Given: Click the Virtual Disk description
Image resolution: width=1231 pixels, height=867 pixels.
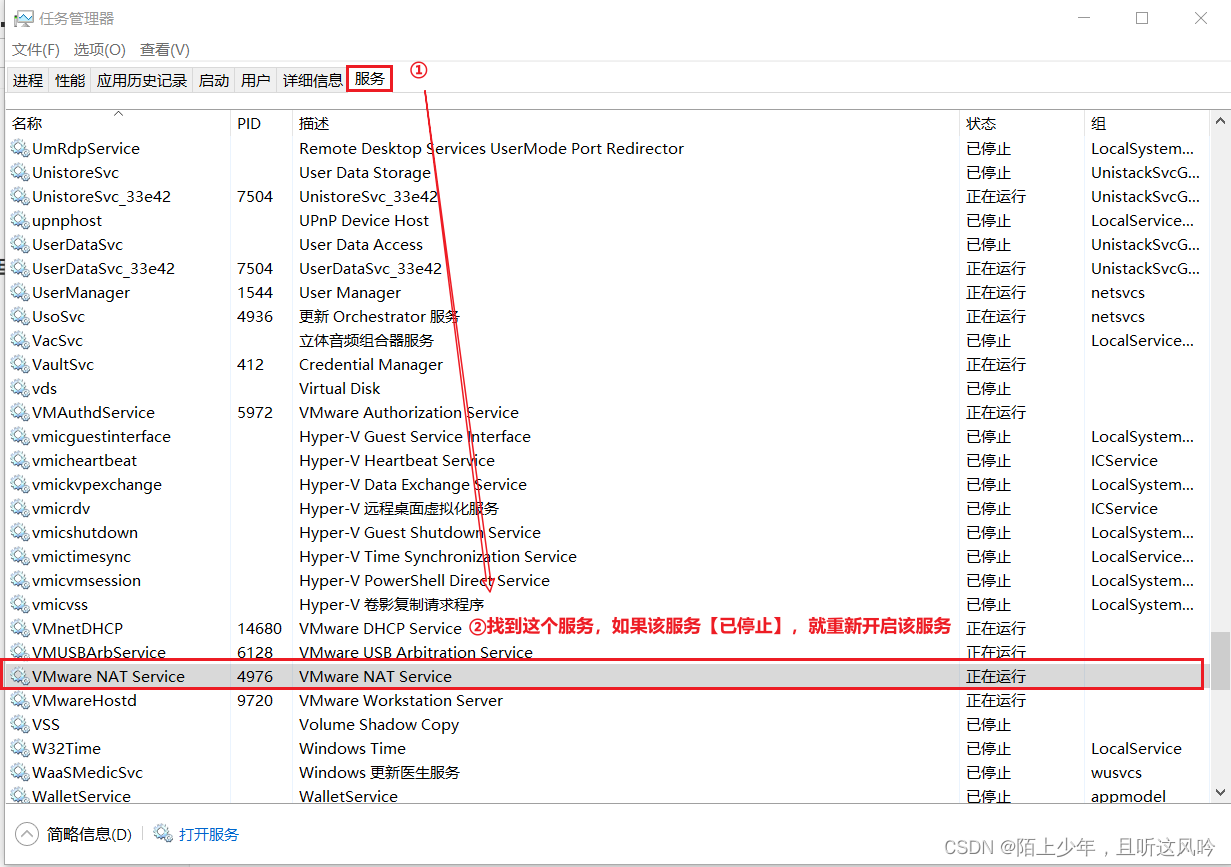Looking at the screenshot, I should 340,388.
